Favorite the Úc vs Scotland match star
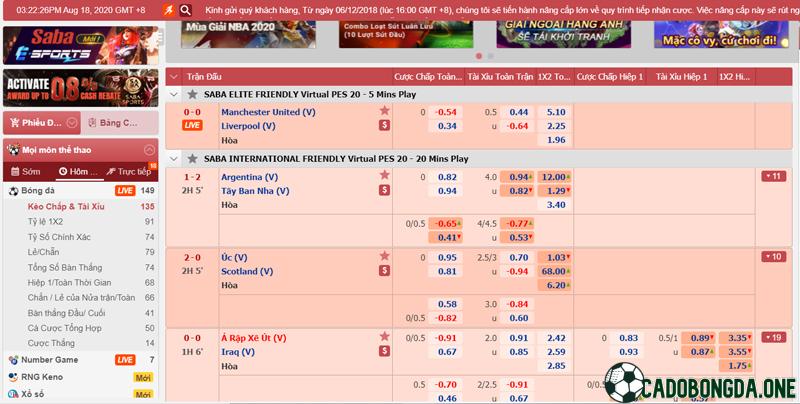Screen dimensions: 800x404 tap(384, 256)
